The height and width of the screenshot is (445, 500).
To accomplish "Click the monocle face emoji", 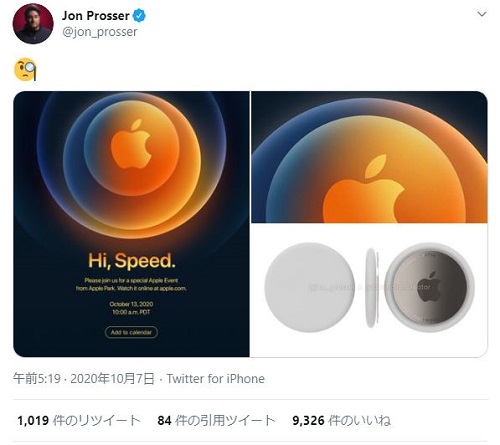I will tap(25, 69).
